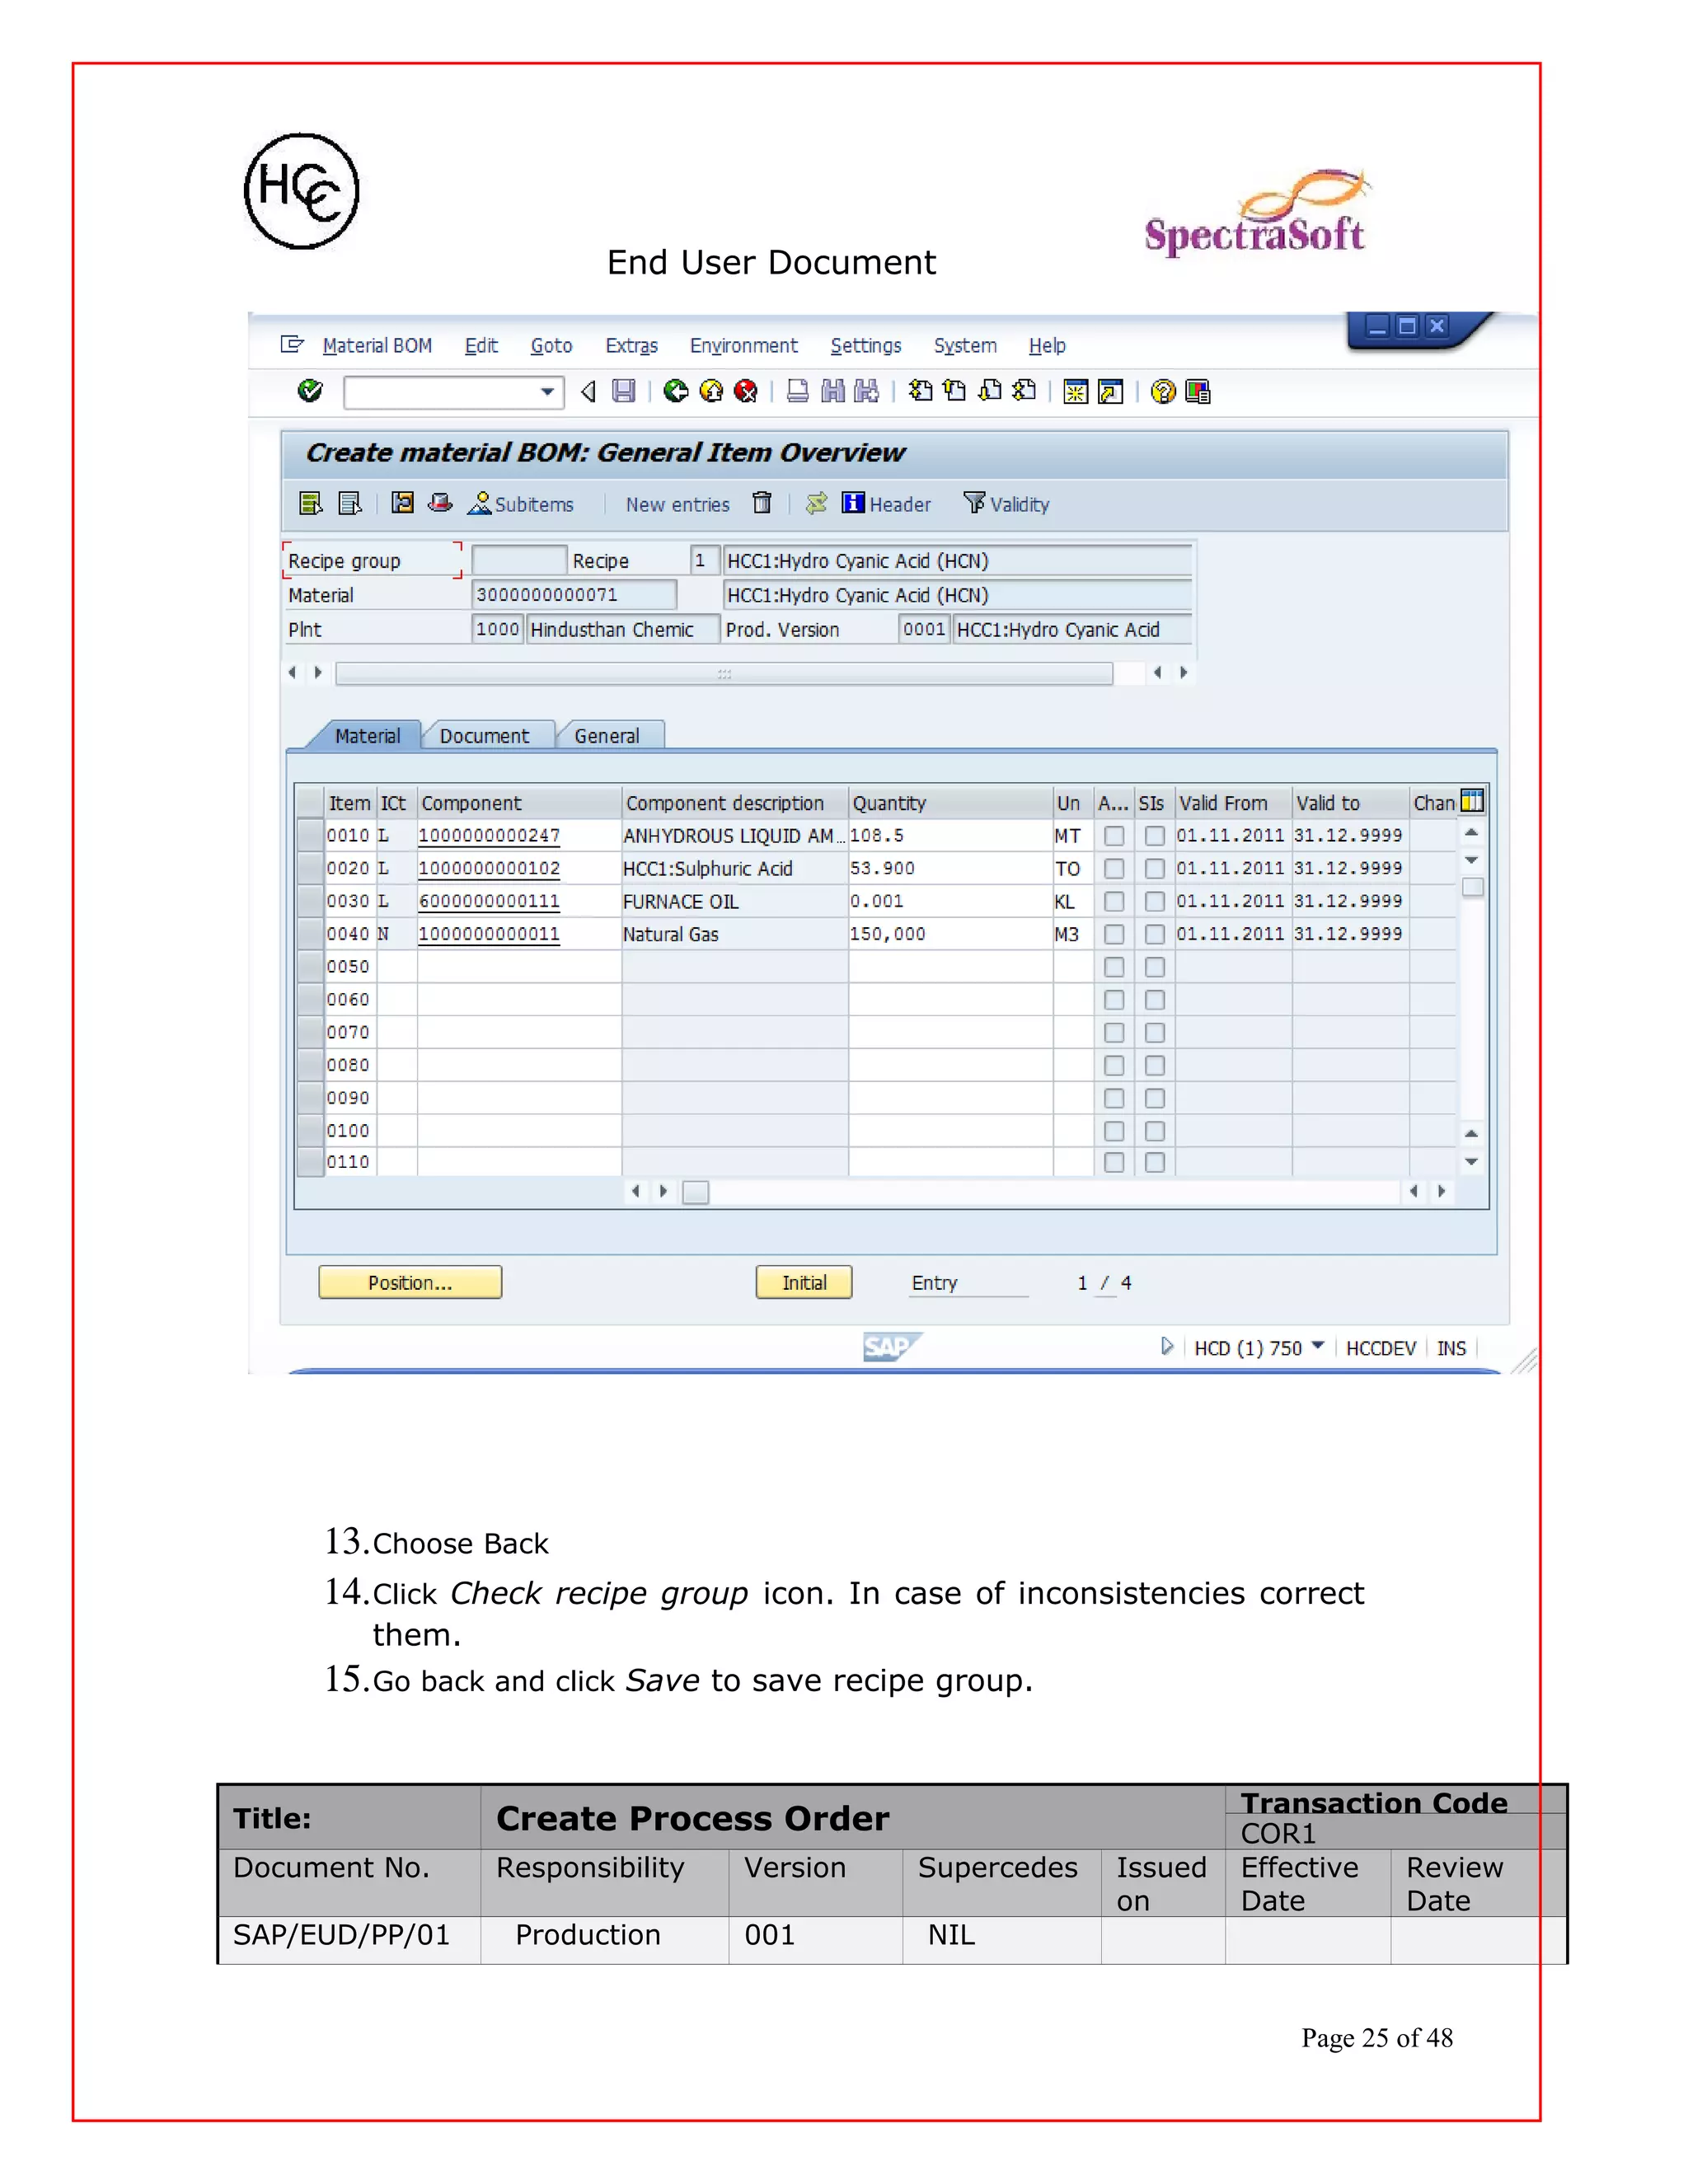Click the First Page icon
Screen dimensions: 1688x2184
pos(920,391)
